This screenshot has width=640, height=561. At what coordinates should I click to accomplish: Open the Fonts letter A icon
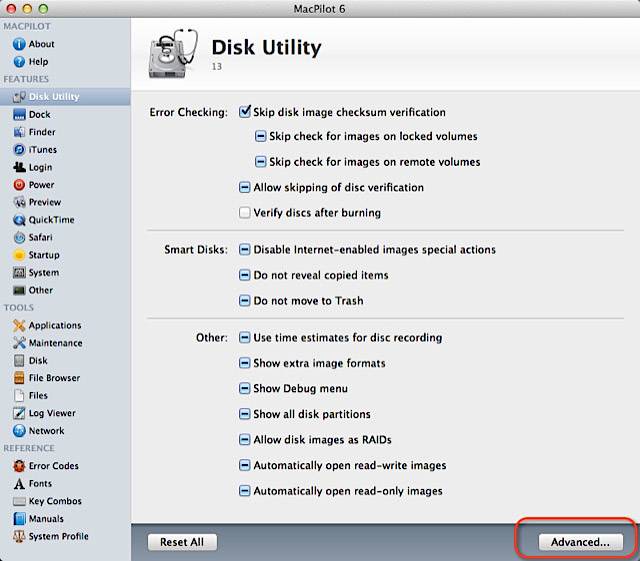pos(19,484)
